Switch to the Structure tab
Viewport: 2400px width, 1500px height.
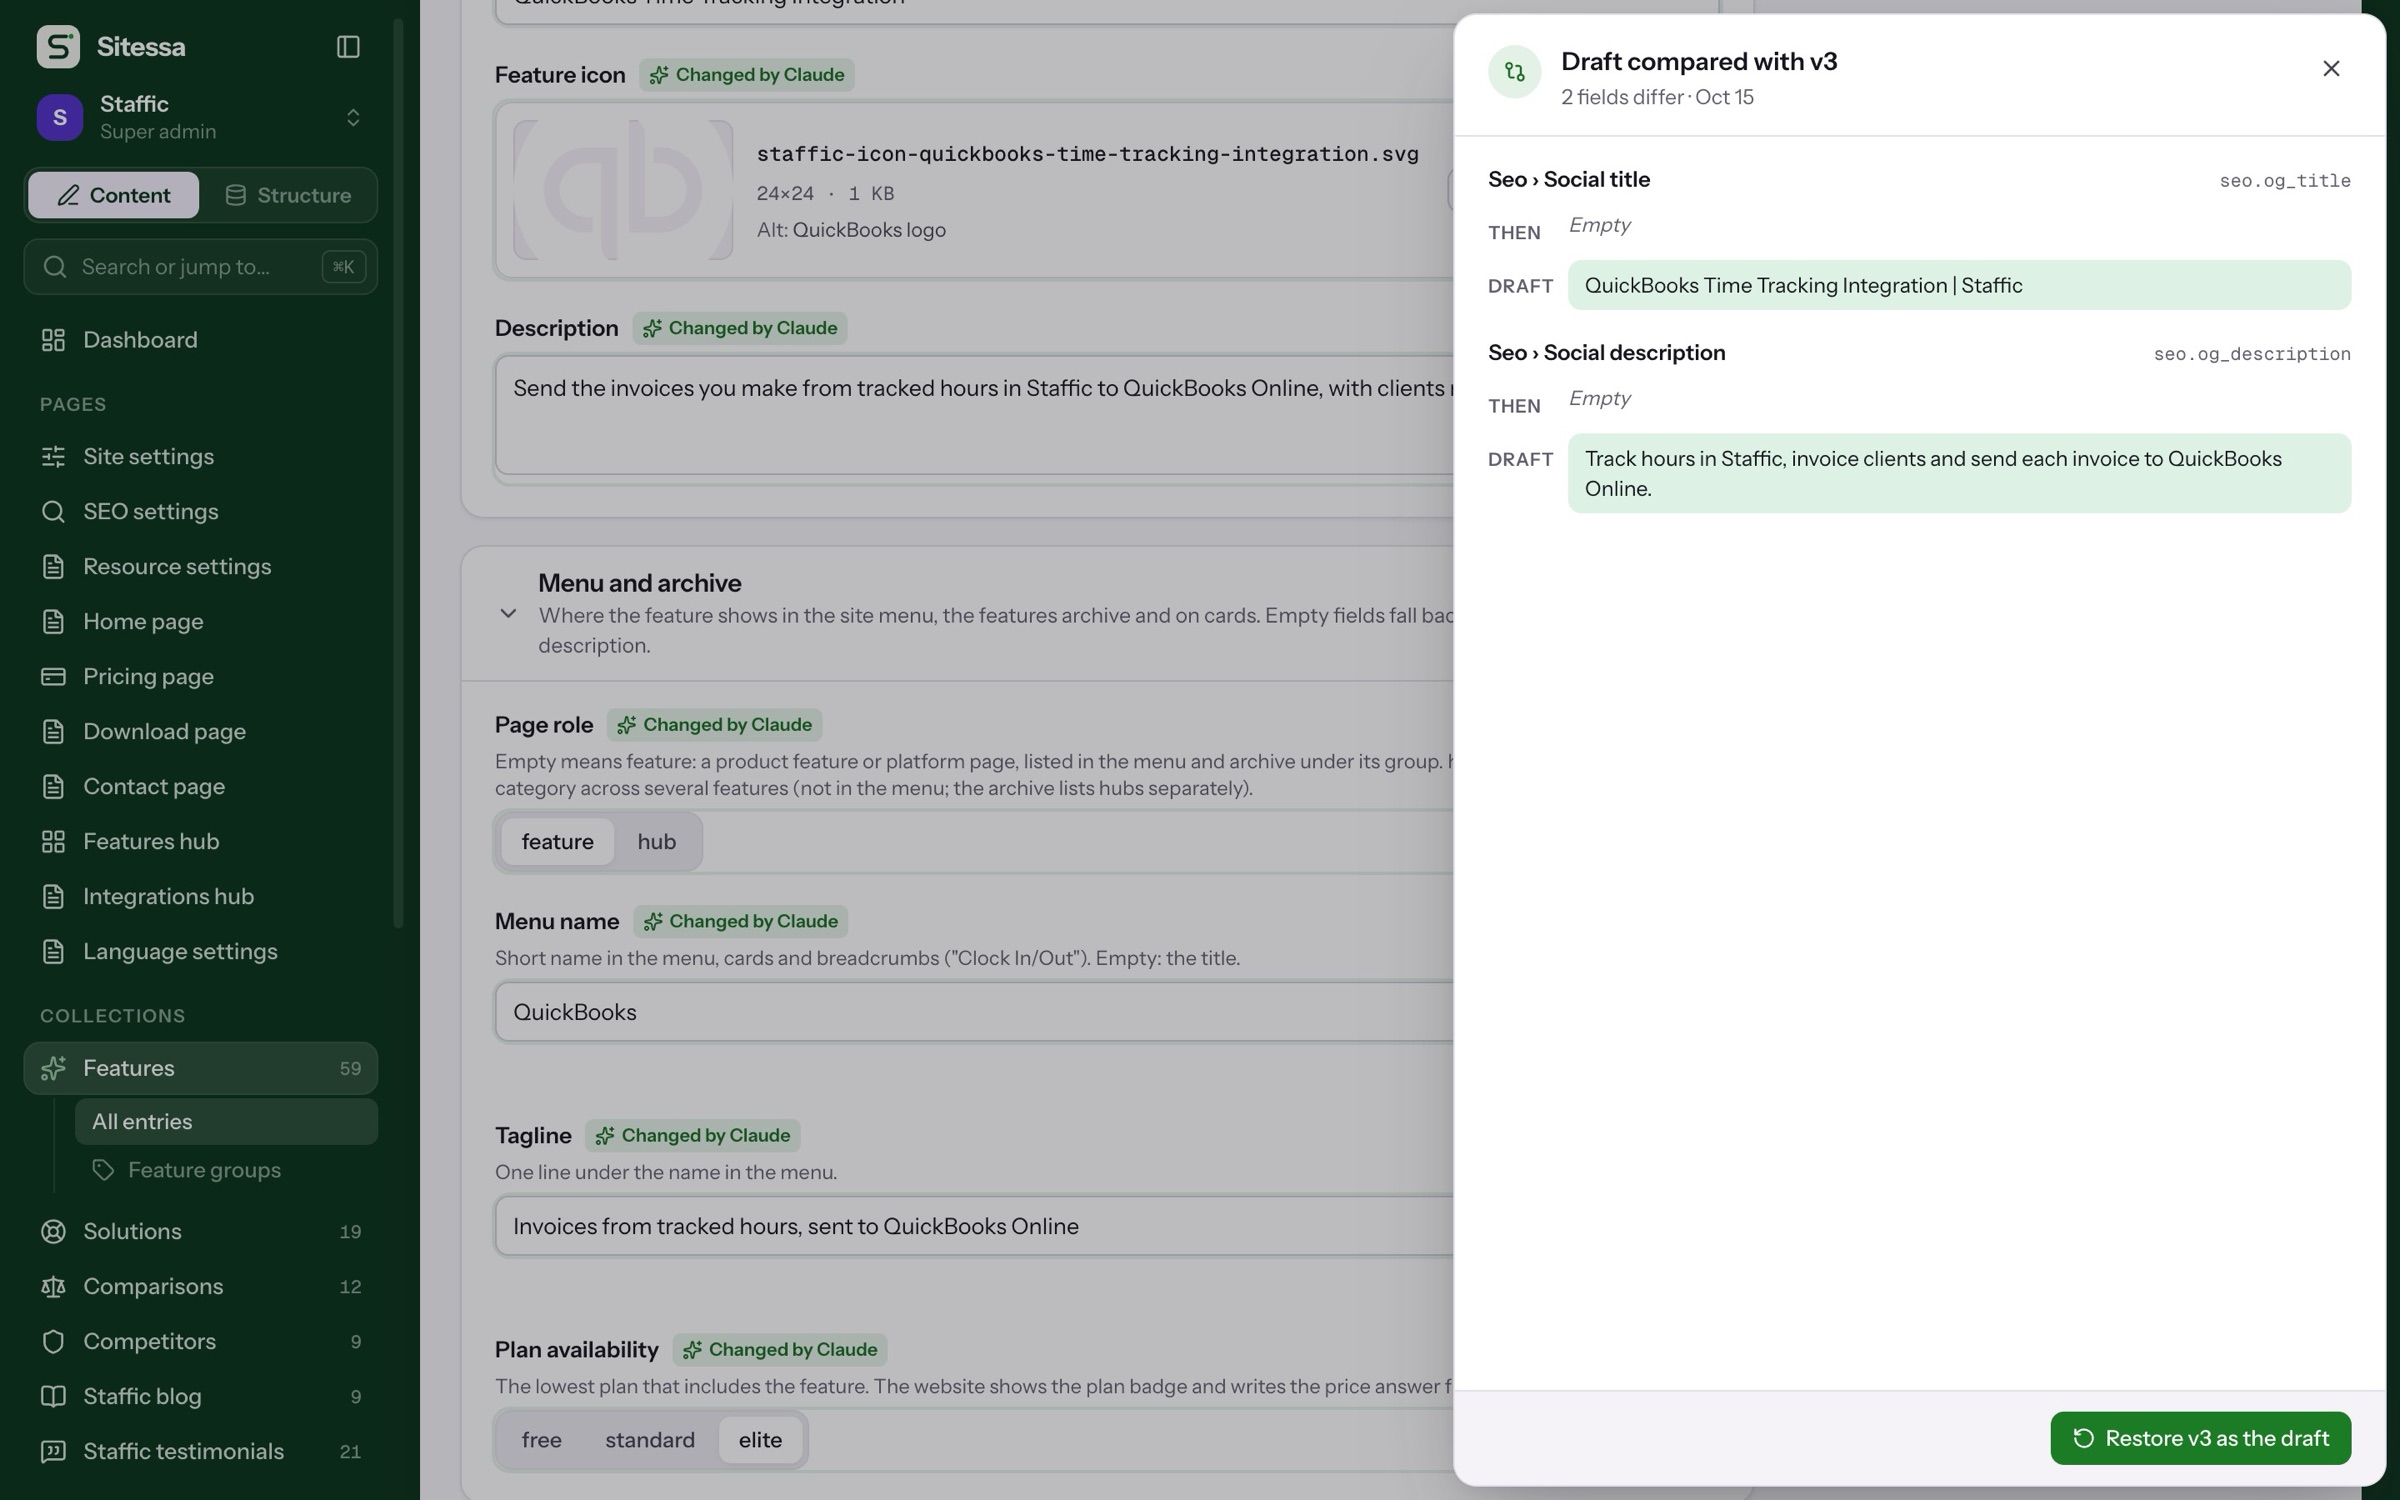click(288, 195)
